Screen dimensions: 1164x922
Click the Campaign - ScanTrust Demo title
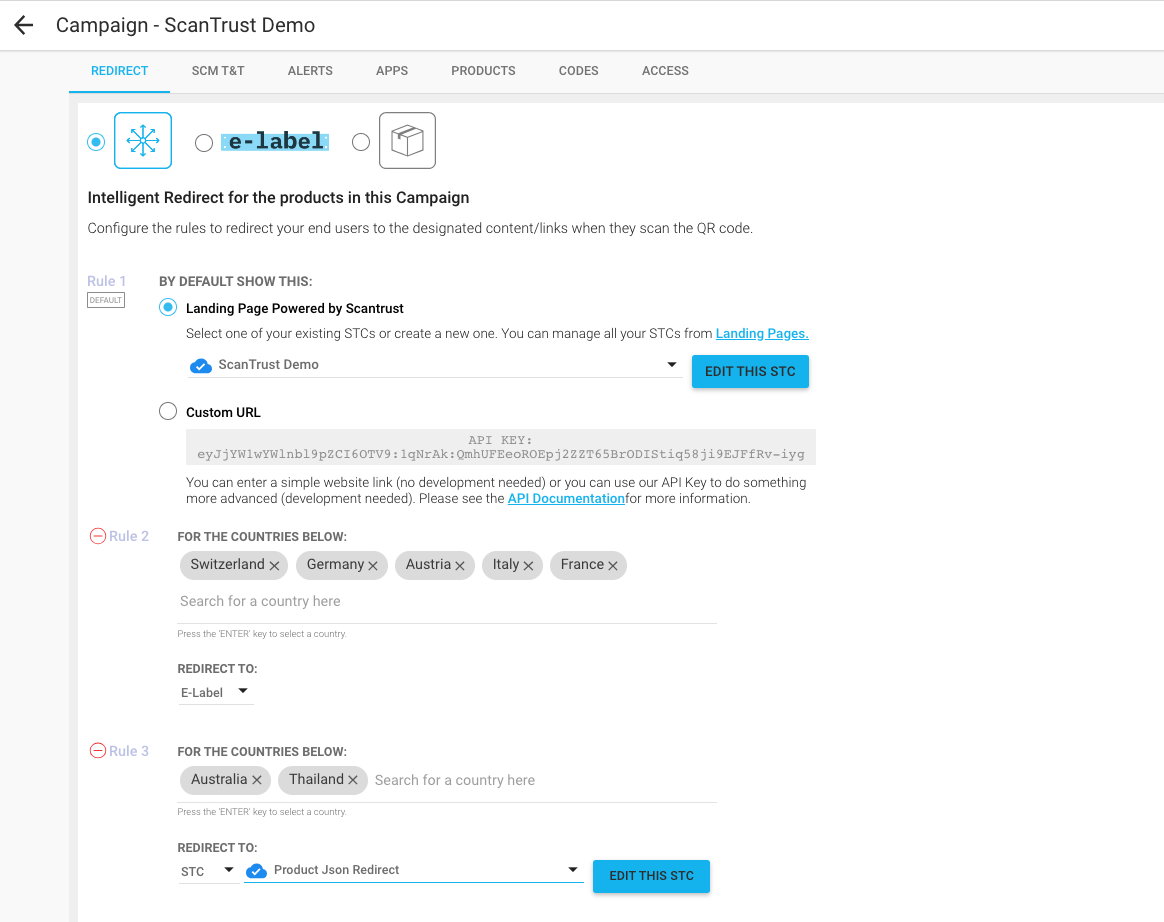pos(186,25)
